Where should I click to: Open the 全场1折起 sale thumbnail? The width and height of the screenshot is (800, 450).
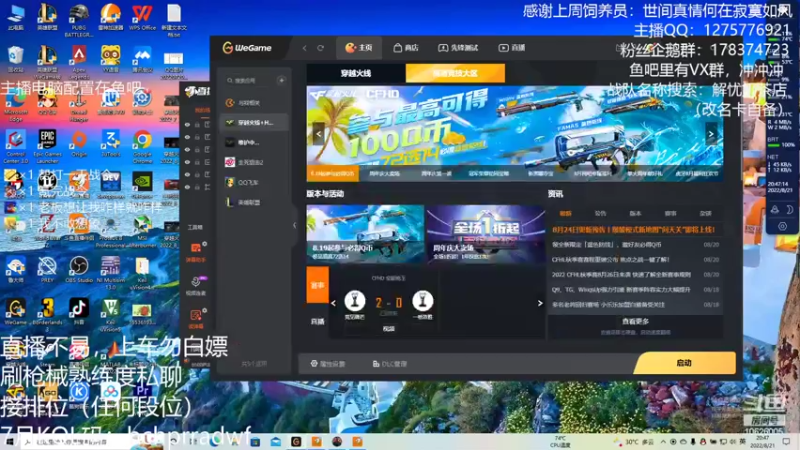(x=486, y=234)
